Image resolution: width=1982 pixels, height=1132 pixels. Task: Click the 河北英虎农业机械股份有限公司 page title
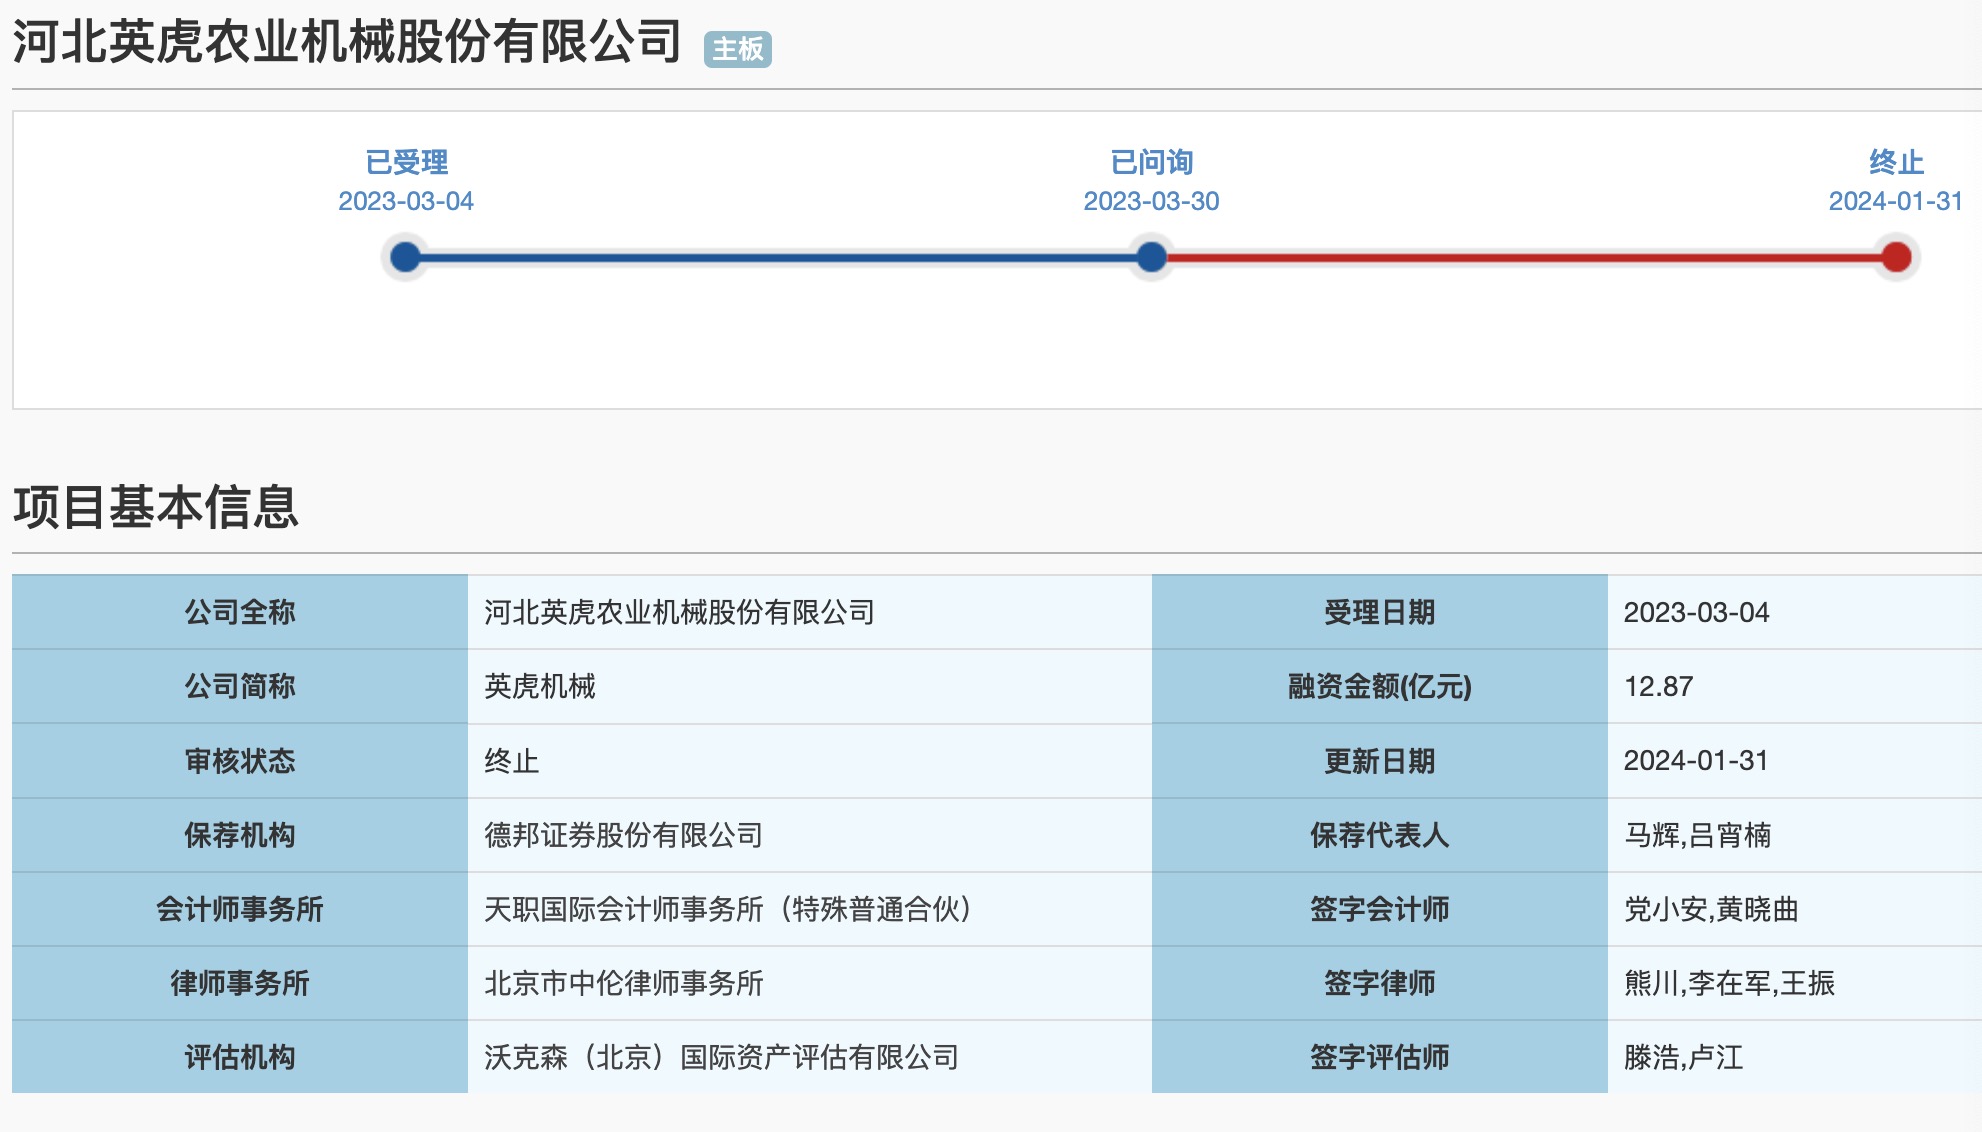click(x=347, y=43)
